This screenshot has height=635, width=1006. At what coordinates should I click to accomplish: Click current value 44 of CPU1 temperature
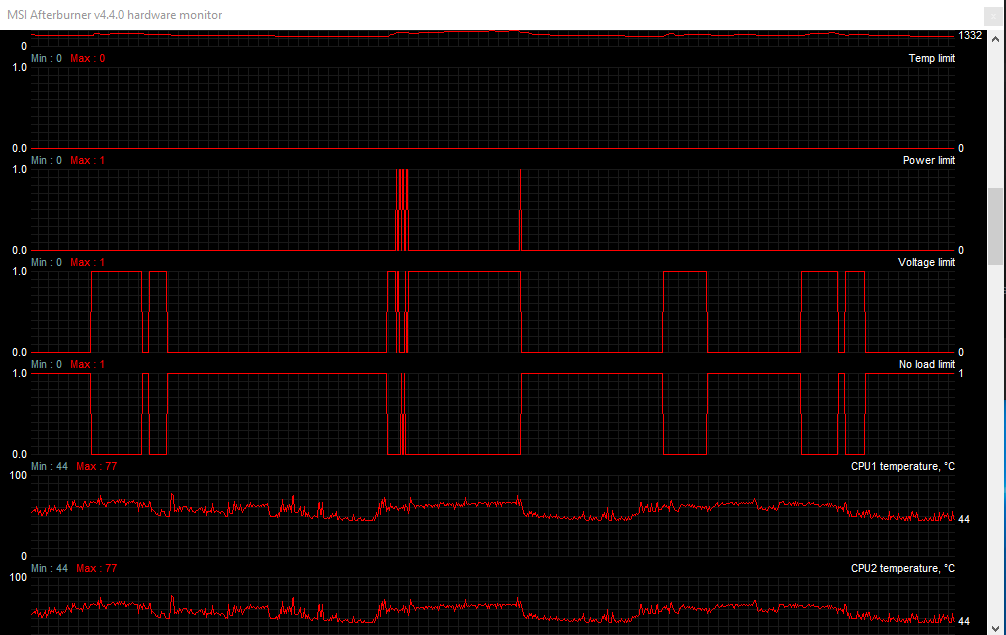pos(964,520)
